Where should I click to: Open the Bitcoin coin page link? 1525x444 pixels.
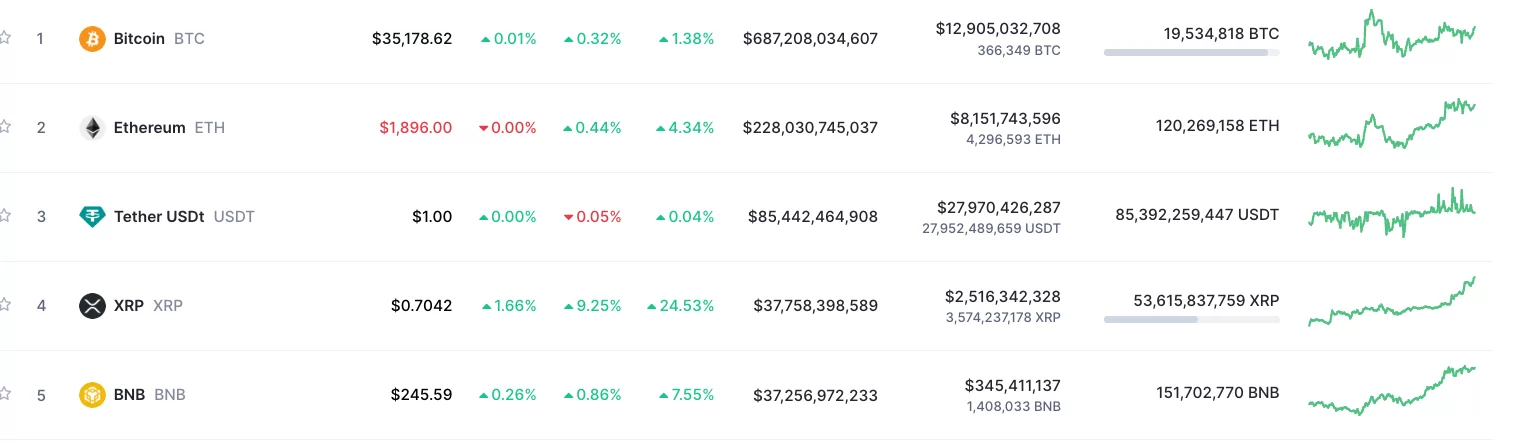139,39
